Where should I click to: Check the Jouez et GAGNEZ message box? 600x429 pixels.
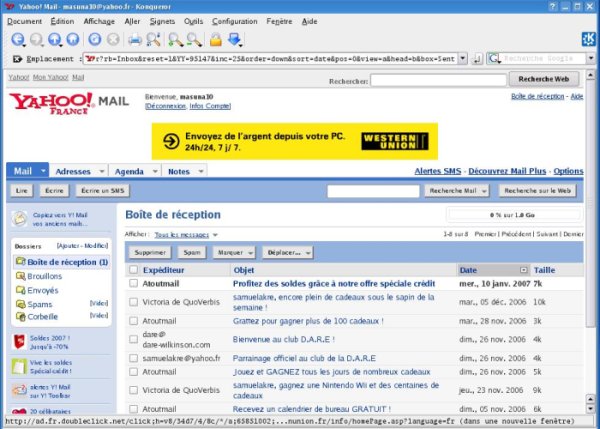133,372
